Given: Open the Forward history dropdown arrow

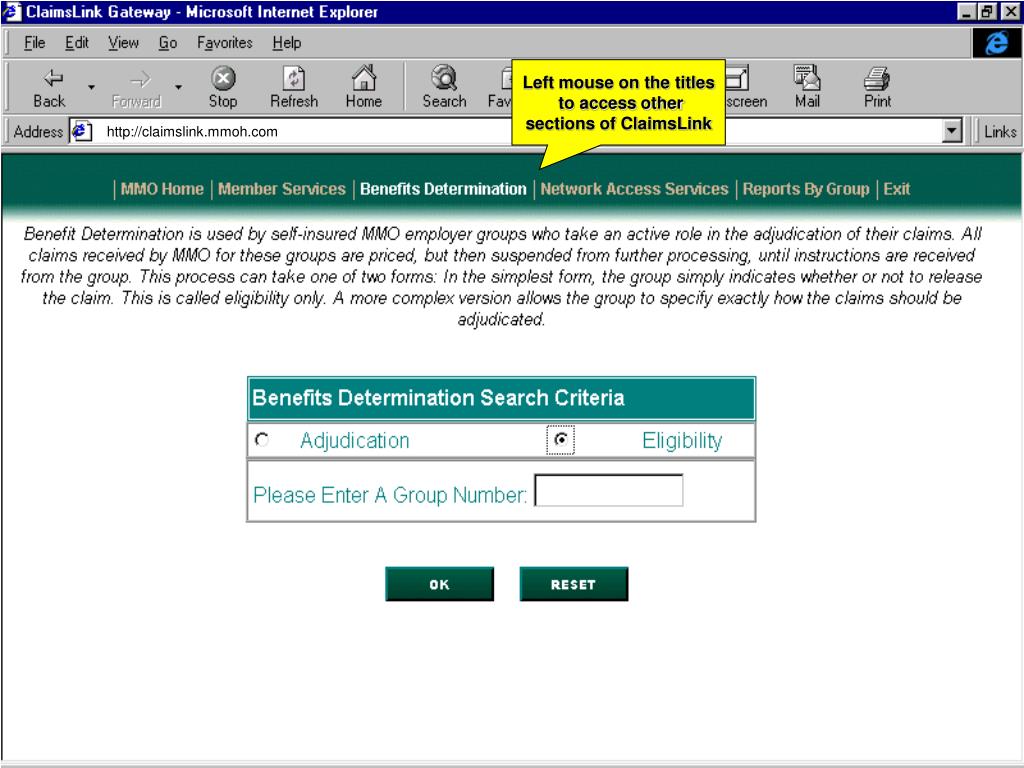Looking at the screenshot, I should pos(178,87).
